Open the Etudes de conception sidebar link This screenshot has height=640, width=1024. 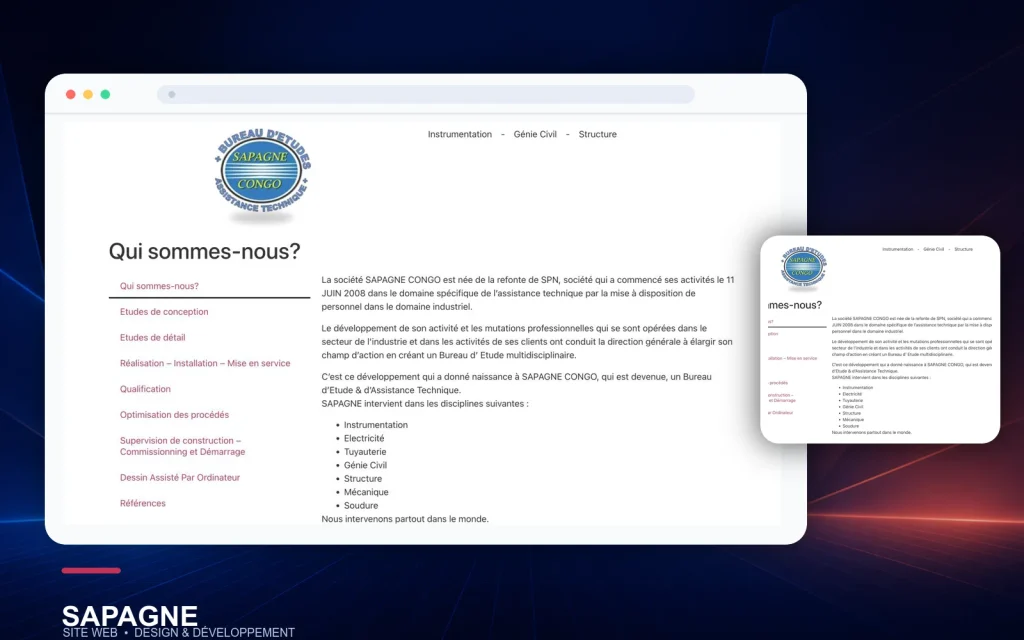164,312
